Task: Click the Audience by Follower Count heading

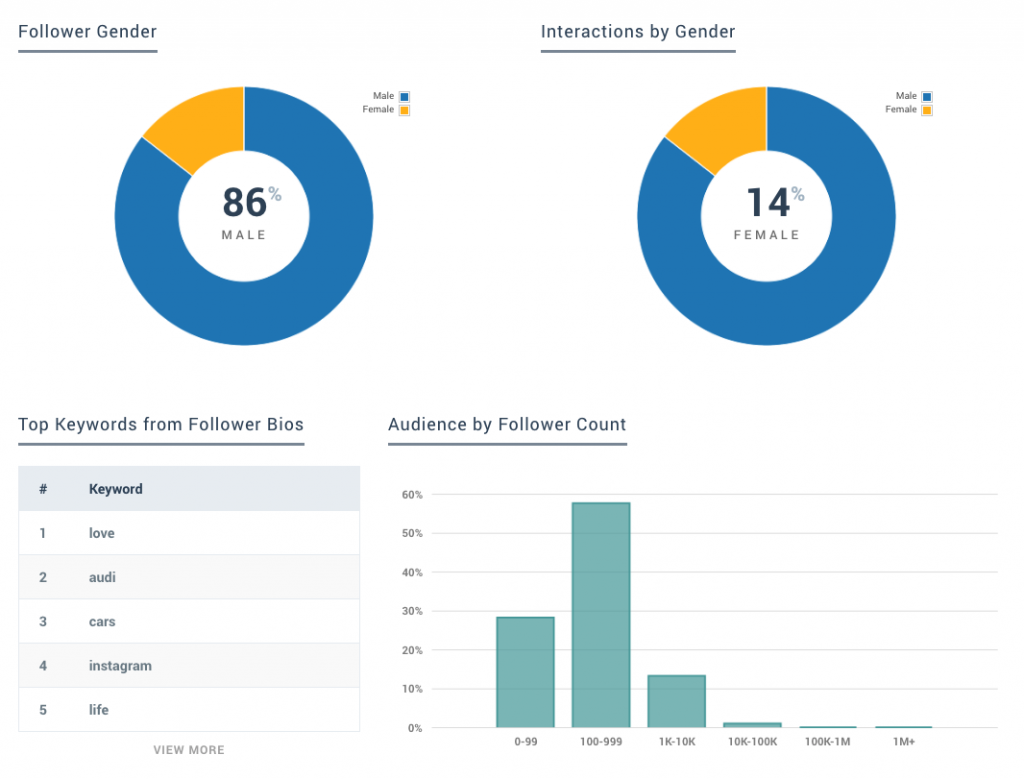Action: [507, 424]
